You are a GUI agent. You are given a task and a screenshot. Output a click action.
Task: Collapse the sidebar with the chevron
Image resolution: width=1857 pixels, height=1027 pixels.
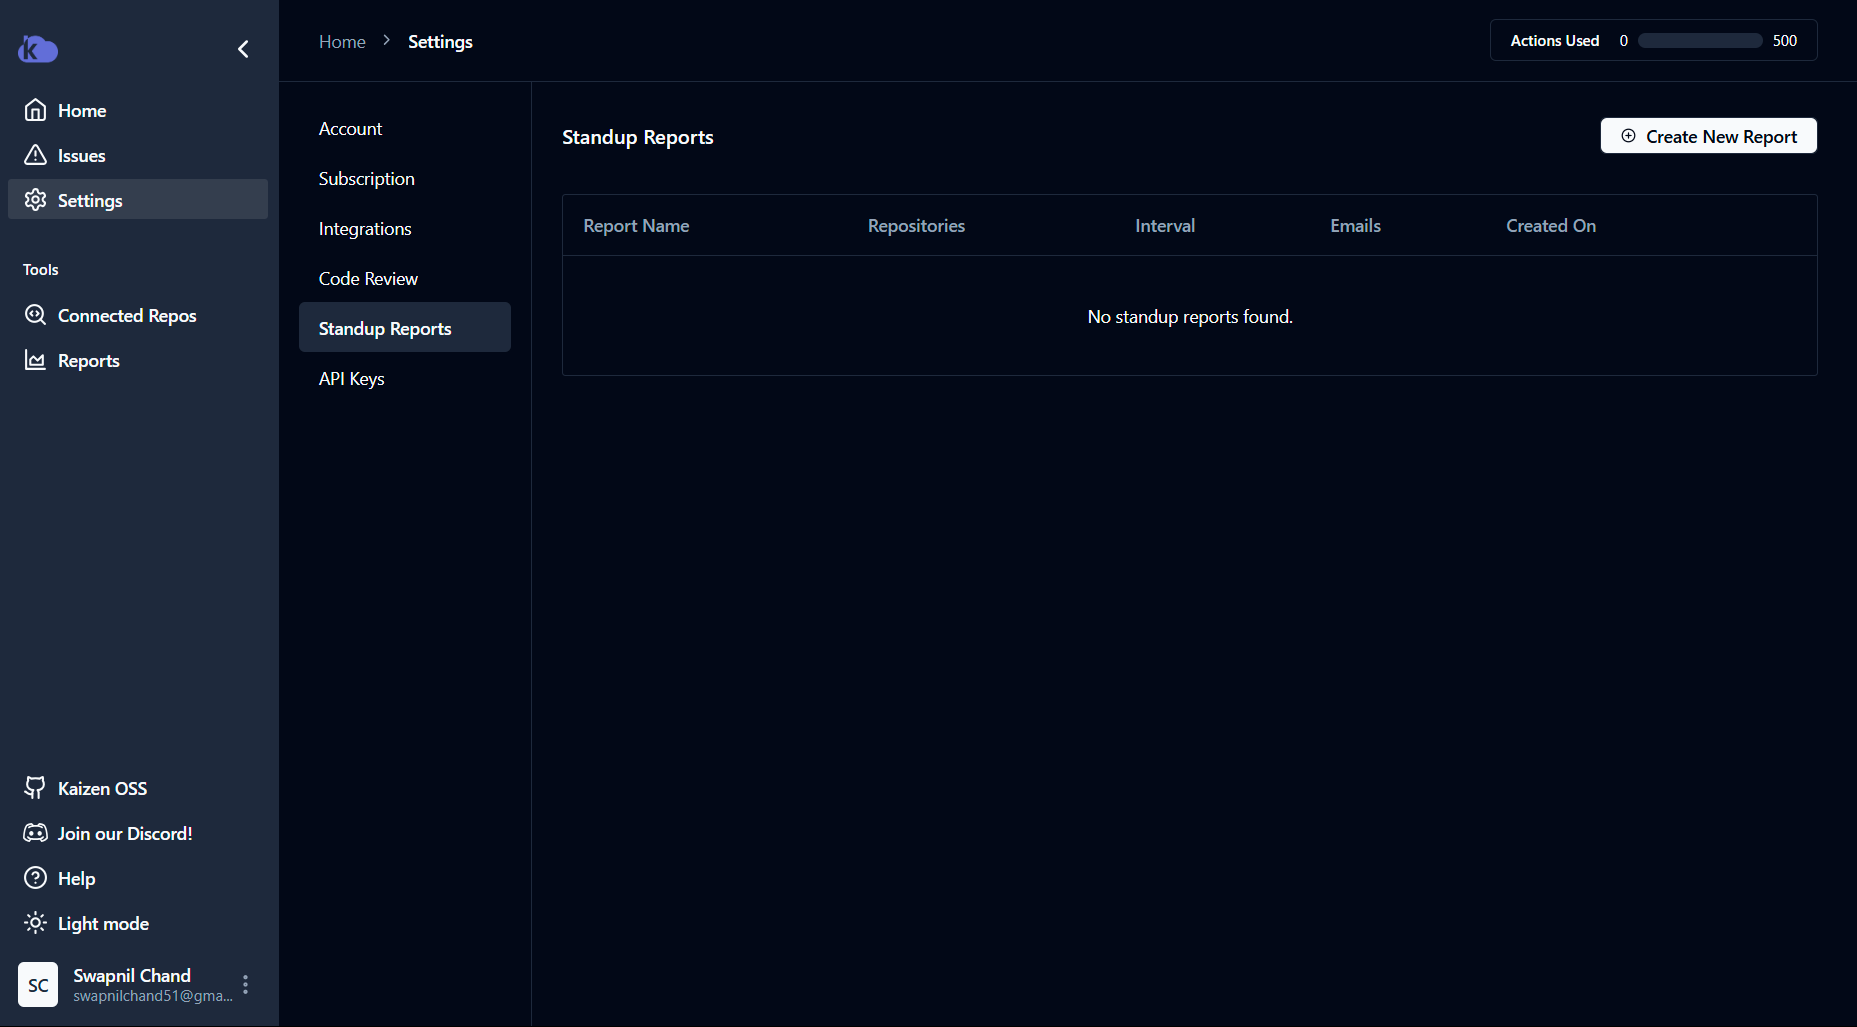[243, 49]
